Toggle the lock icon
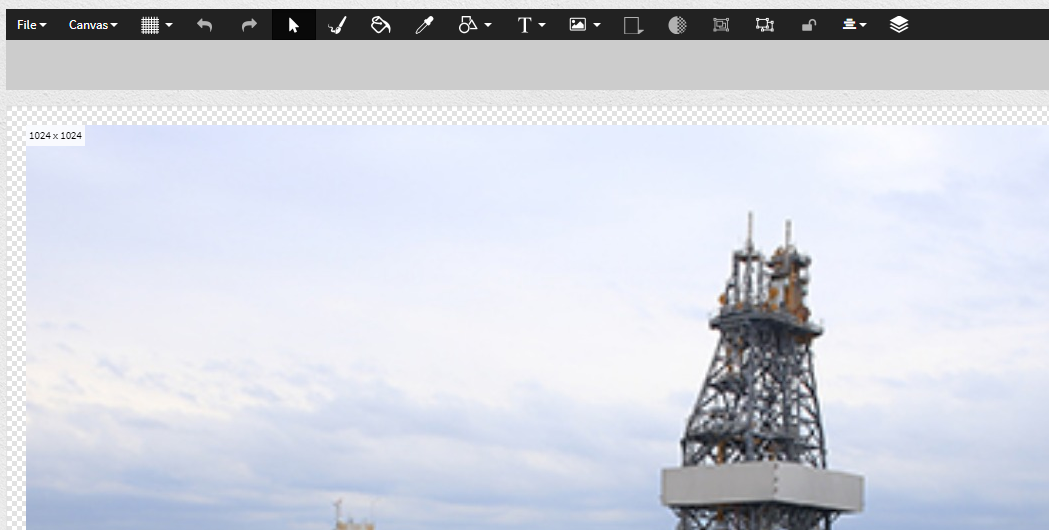1049x530 pixels. click(809, 25)
